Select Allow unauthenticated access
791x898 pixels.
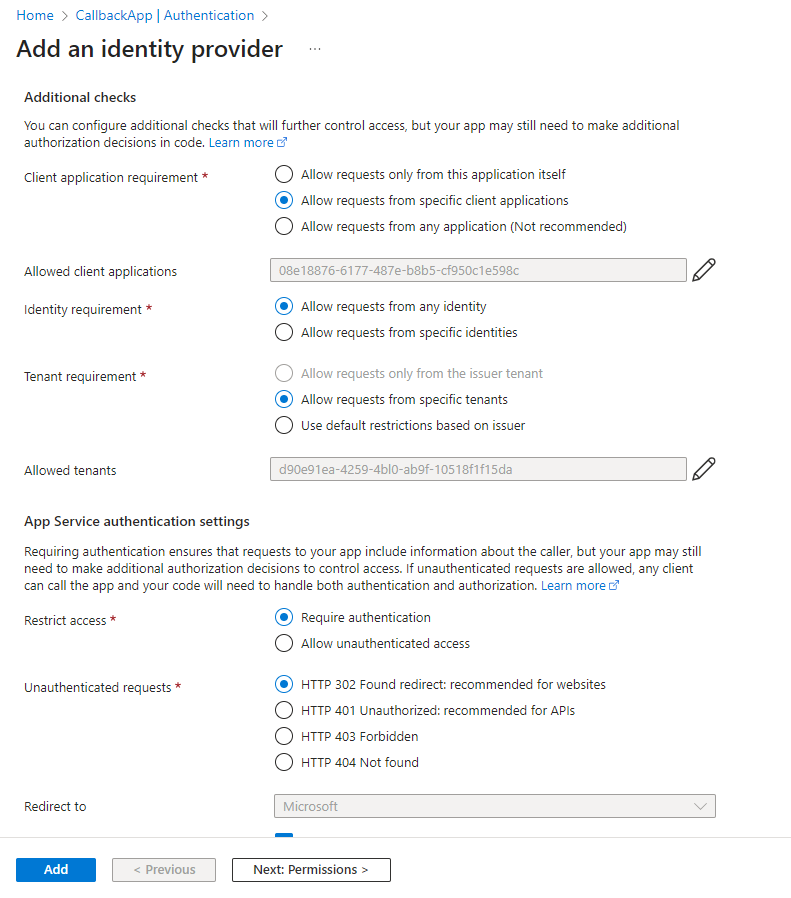pos(284,643)
